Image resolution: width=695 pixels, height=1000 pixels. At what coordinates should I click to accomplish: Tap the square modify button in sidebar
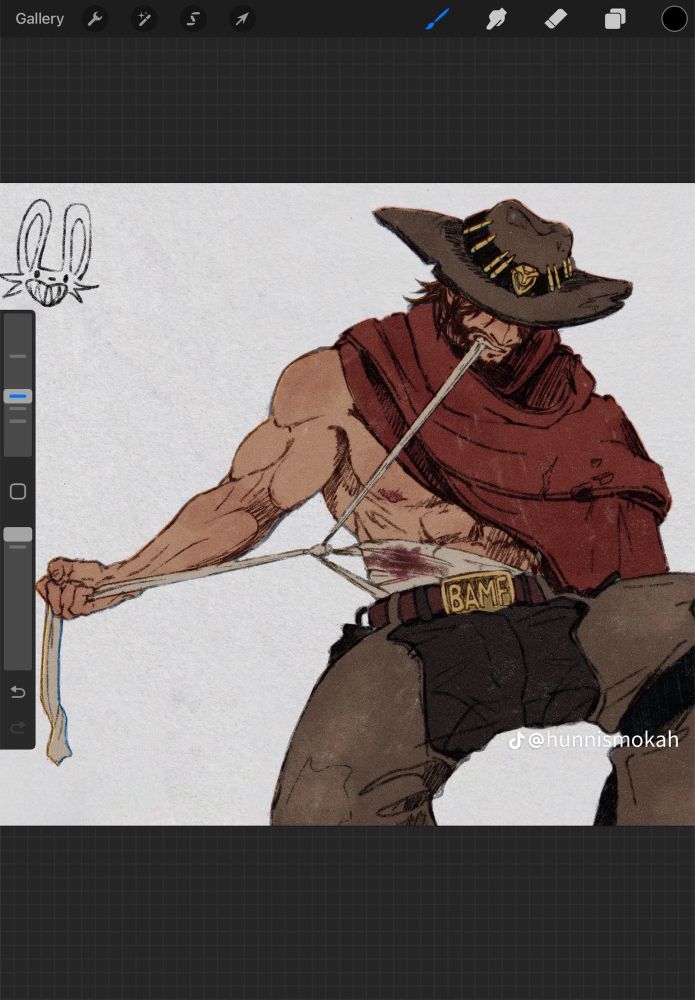tap(18, 491)
